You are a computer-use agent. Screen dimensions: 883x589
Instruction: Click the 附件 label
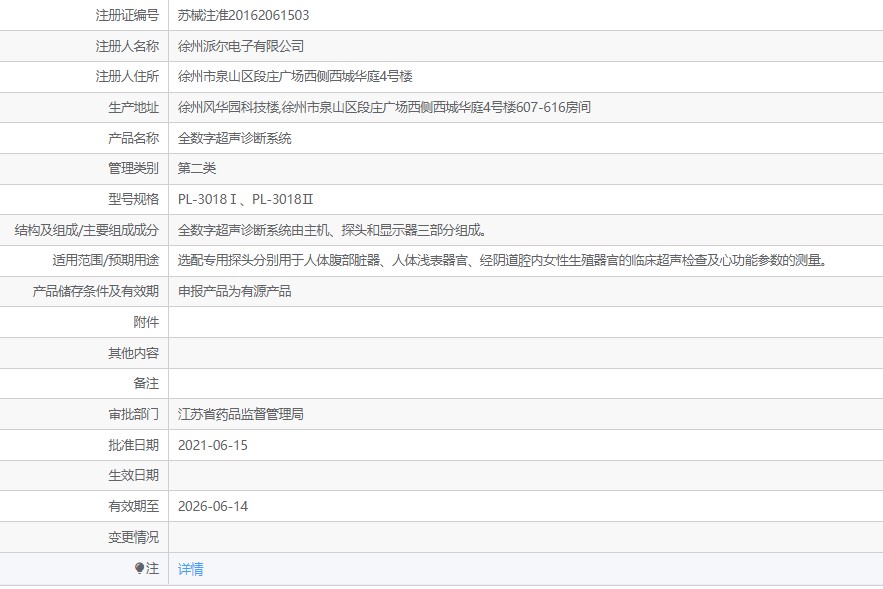point(146,322)
